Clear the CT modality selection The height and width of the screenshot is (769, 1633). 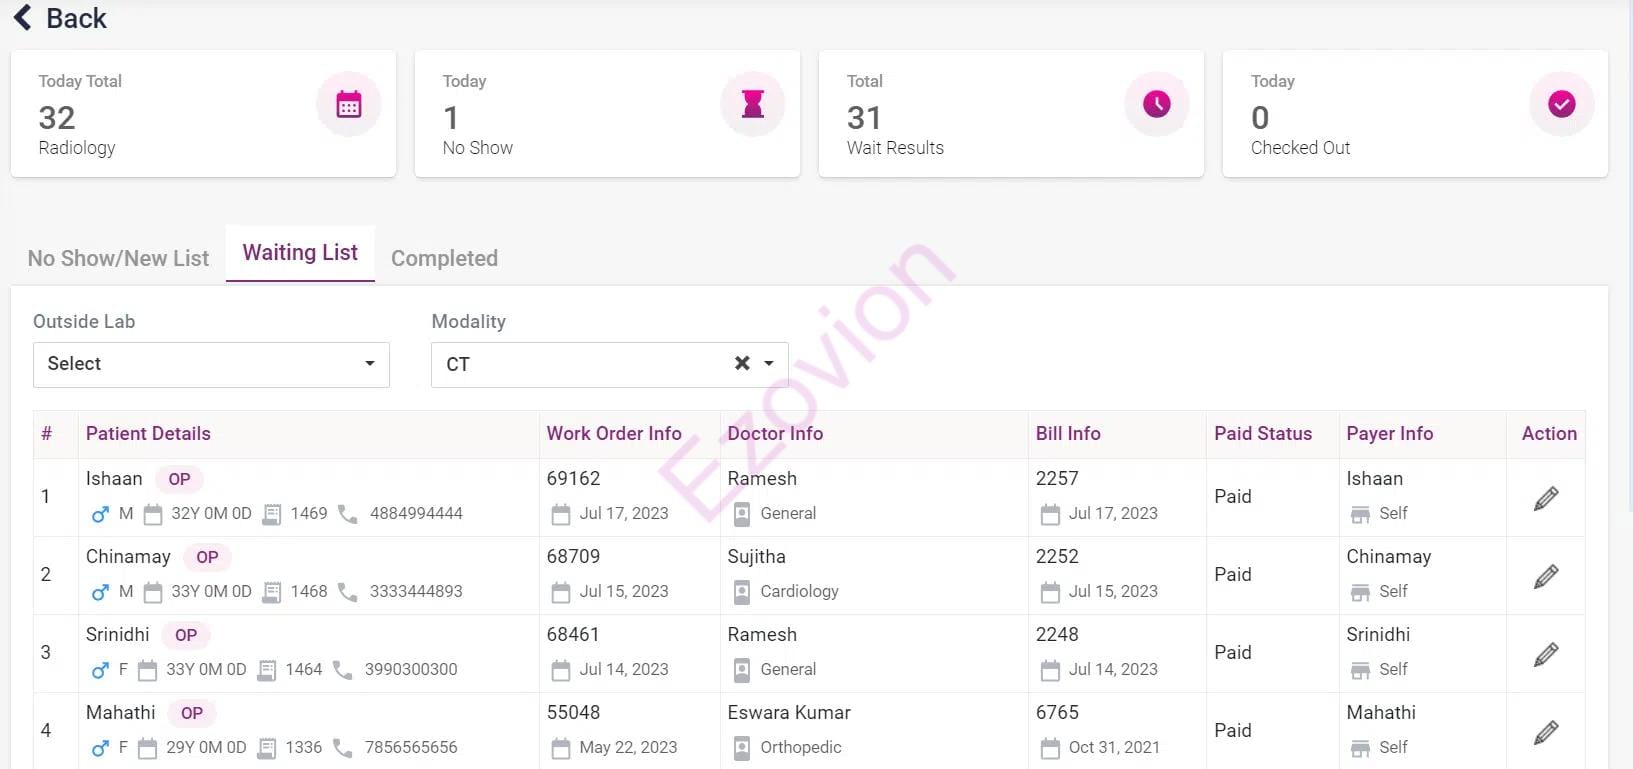click(x=742, y=364)
